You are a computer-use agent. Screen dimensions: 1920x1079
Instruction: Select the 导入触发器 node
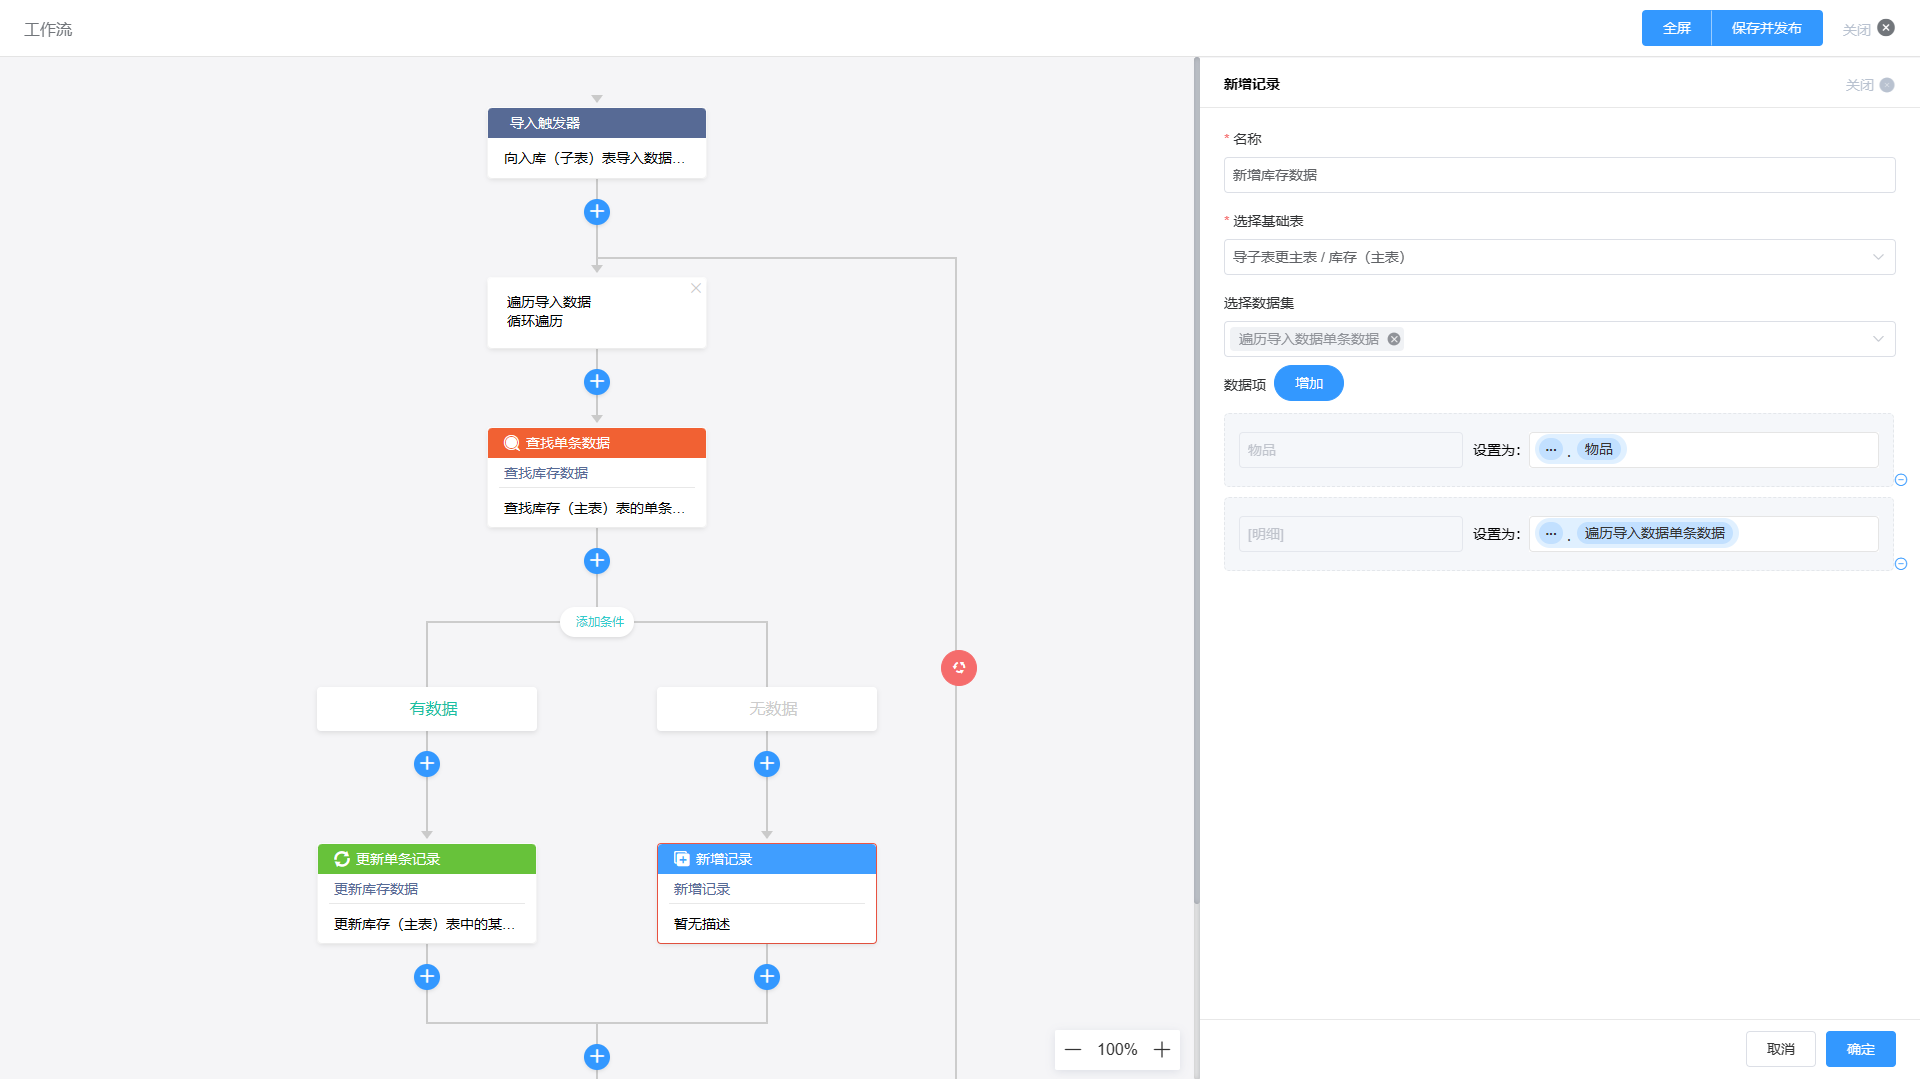(x=597, y=143)
